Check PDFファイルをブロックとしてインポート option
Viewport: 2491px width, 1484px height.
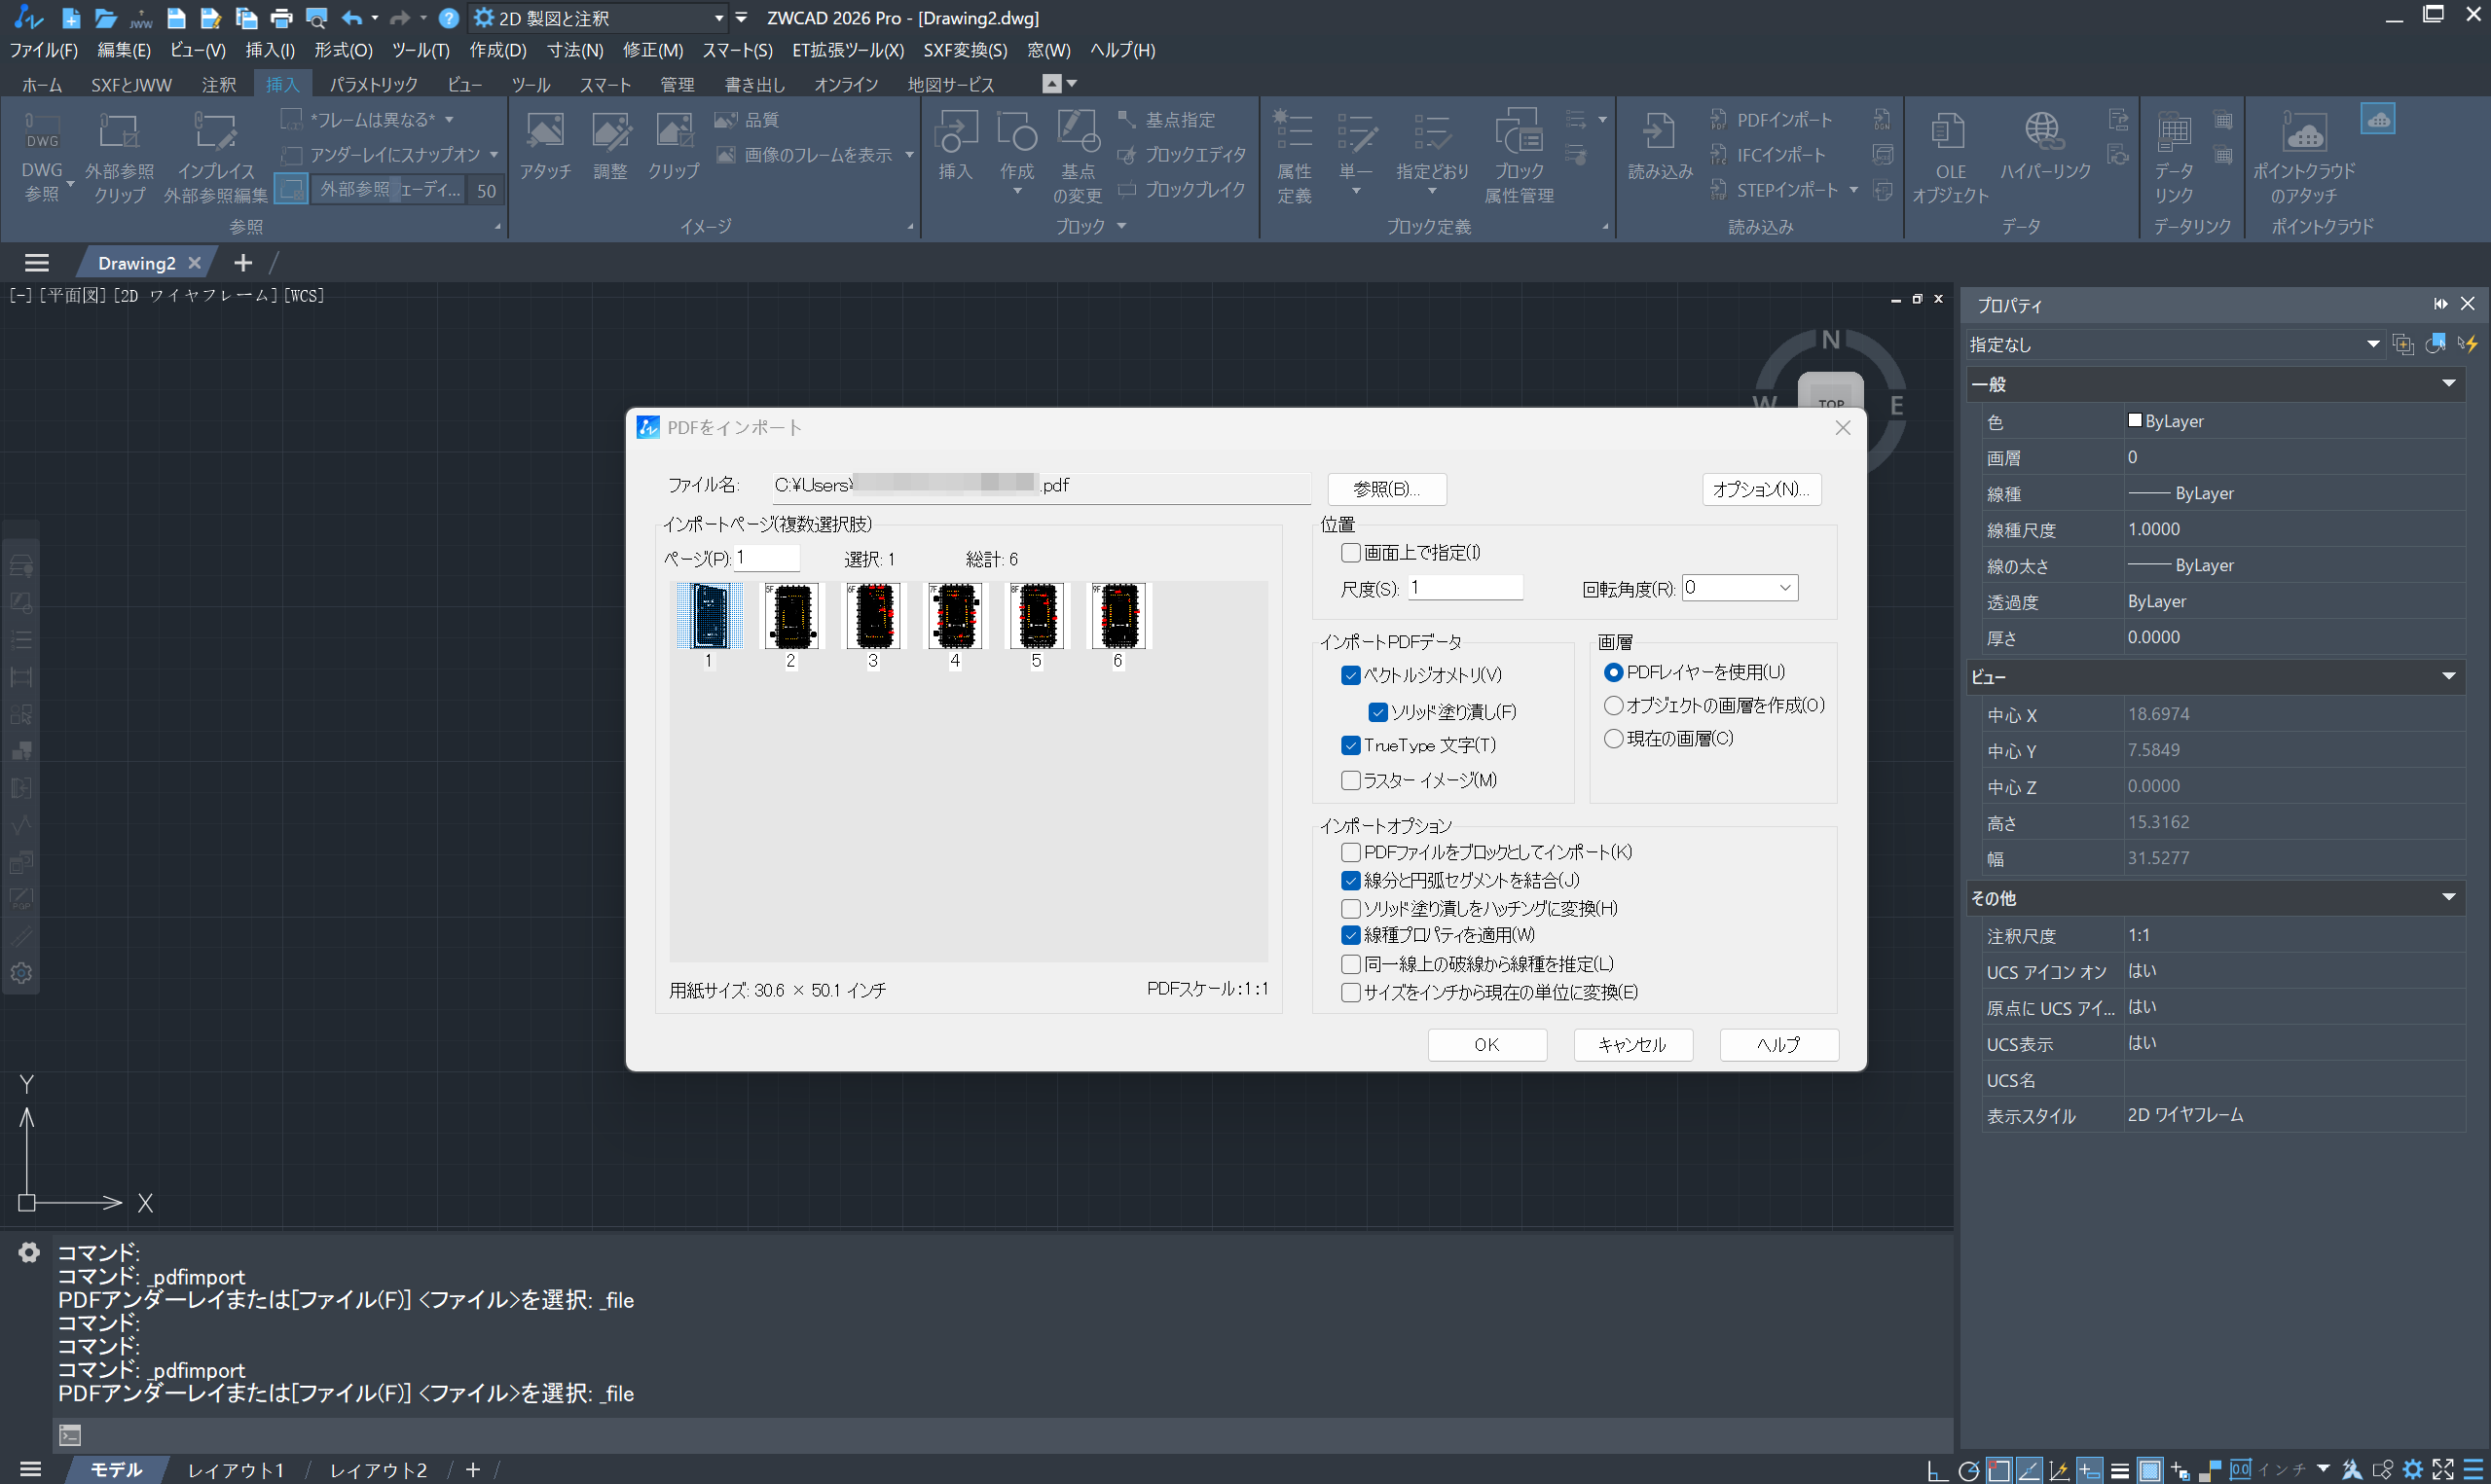(x=1351, y=852)
